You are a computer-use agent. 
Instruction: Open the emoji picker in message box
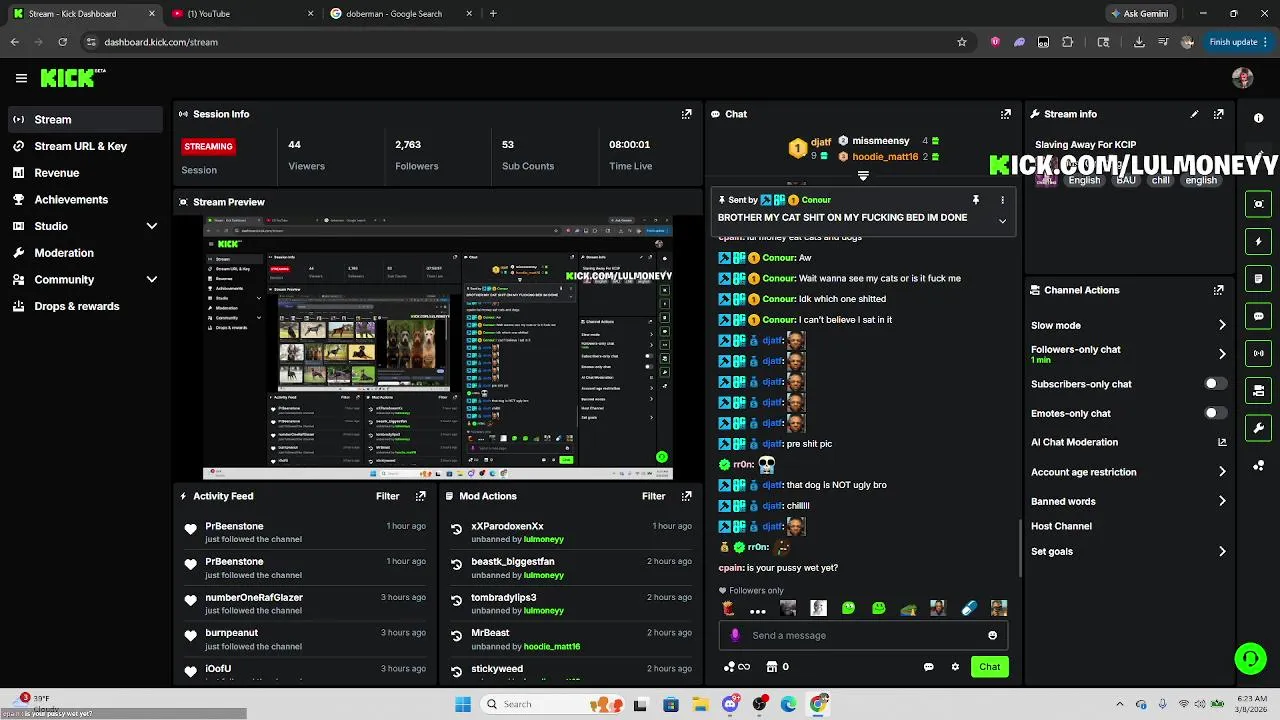click(x=992, y=635)
